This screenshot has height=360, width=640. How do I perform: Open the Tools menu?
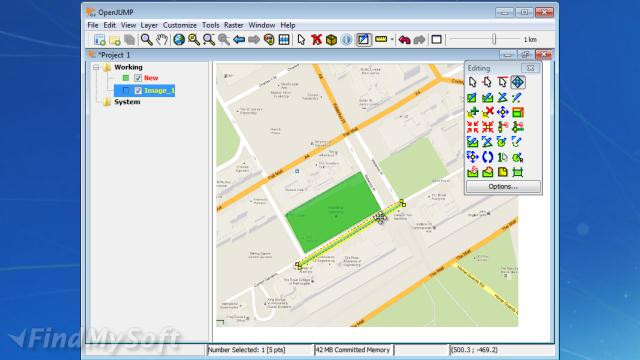click(211, 25)
